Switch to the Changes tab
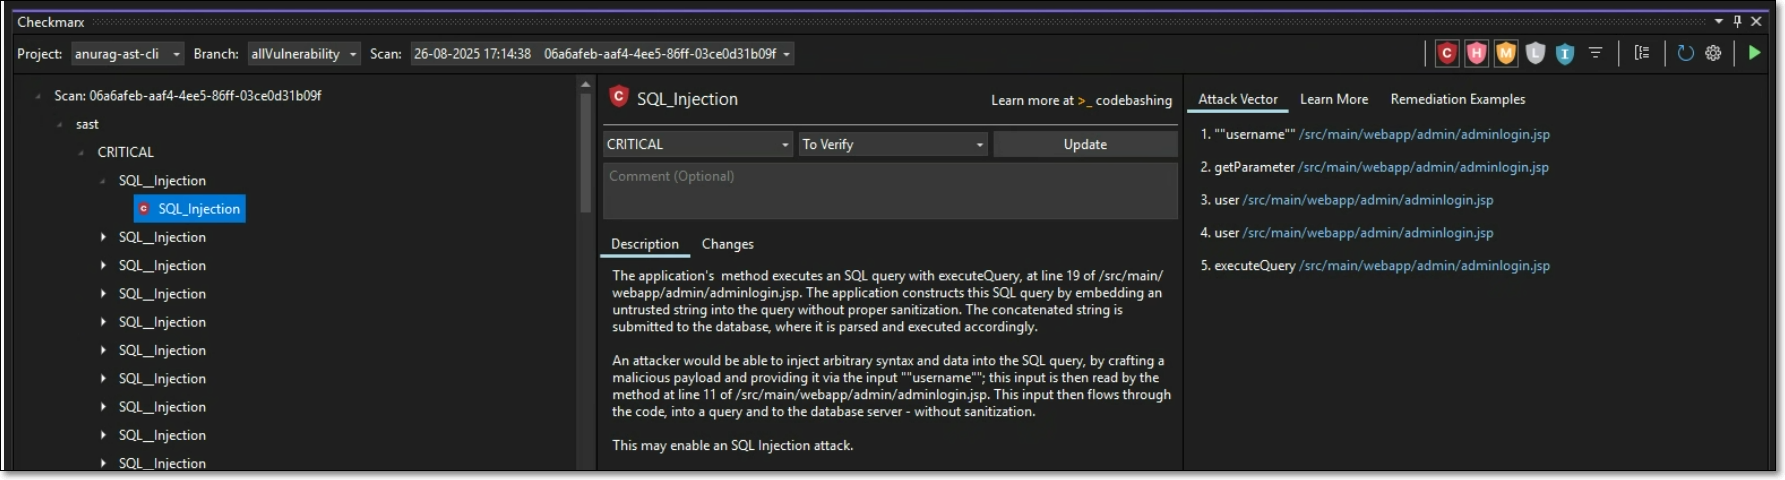 727,244
